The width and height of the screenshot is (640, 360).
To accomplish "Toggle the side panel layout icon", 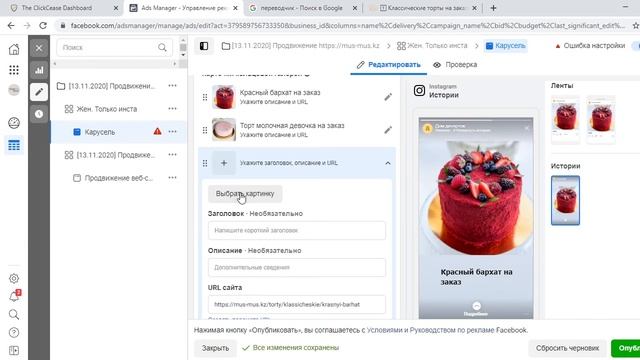I will click(x=204, y=46).
